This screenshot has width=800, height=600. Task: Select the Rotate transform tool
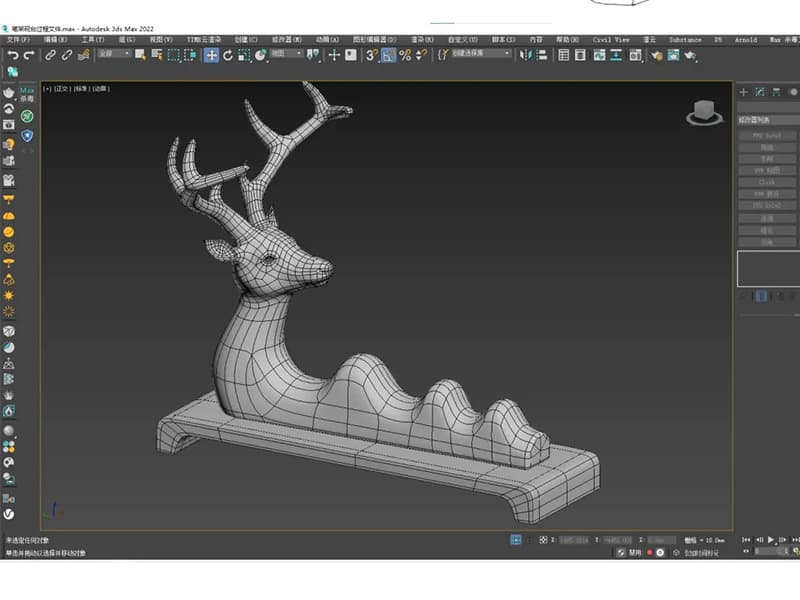[x=228, y=55]
